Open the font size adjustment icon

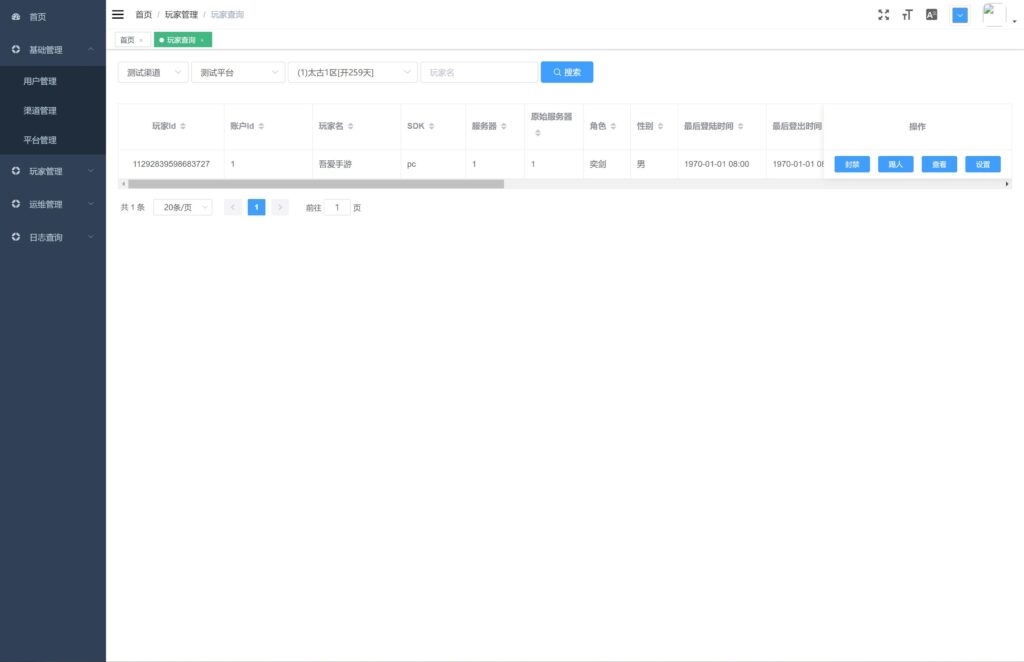(x=906, y=14)
